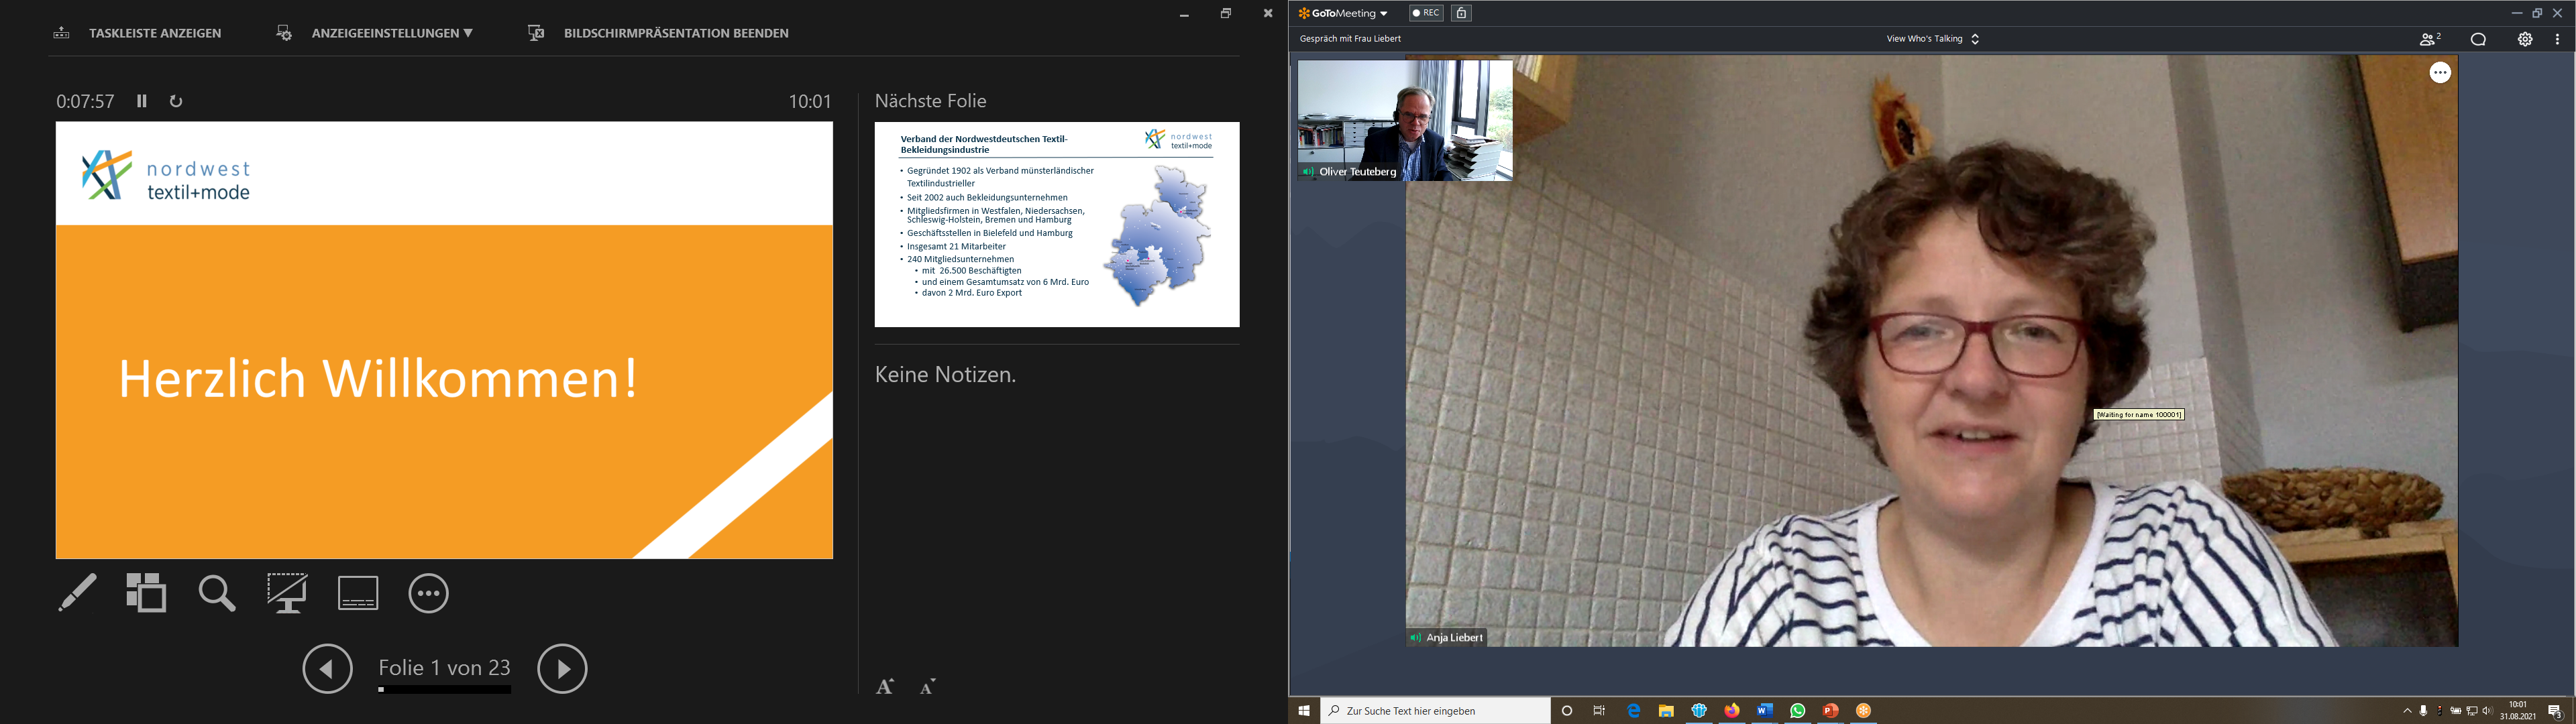Toggle black screen for slideshow
2576x724 pixels.
coord(287,593)
